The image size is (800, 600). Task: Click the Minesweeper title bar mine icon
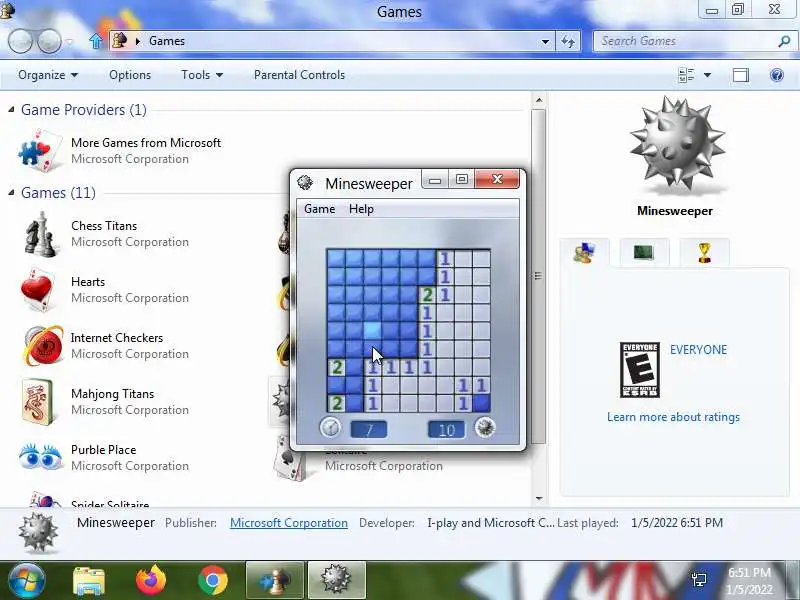coord(305,182)
